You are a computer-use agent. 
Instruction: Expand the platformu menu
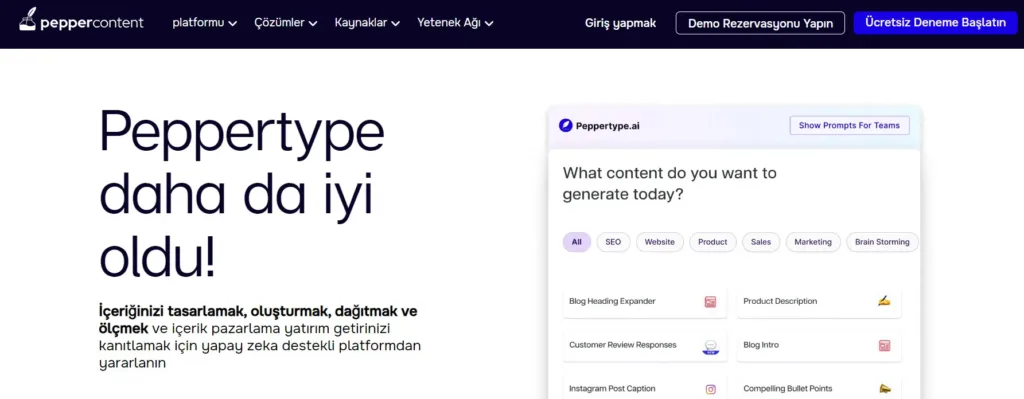pyautogui.click(x=204, y=23)
